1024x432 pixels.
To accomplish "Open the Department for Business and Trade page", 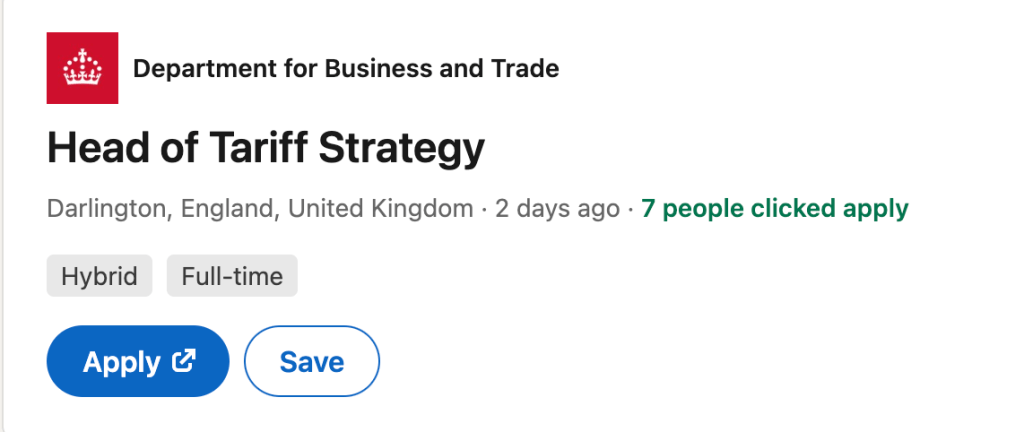I will 345,69.
